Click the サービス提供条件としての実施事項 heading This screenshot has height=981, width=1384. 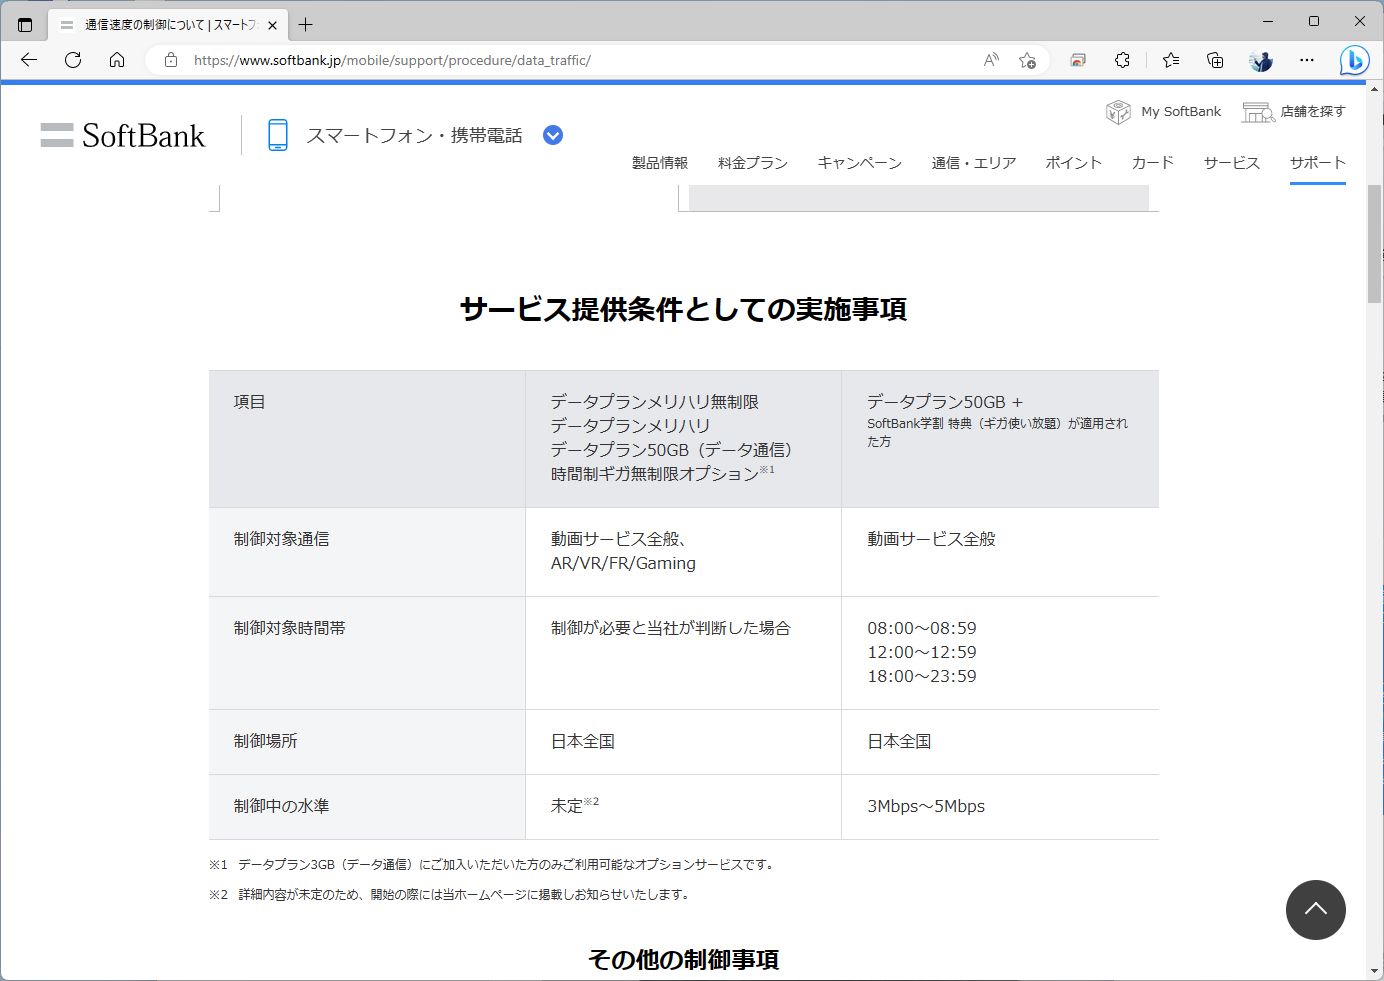(x=684, y=309)
